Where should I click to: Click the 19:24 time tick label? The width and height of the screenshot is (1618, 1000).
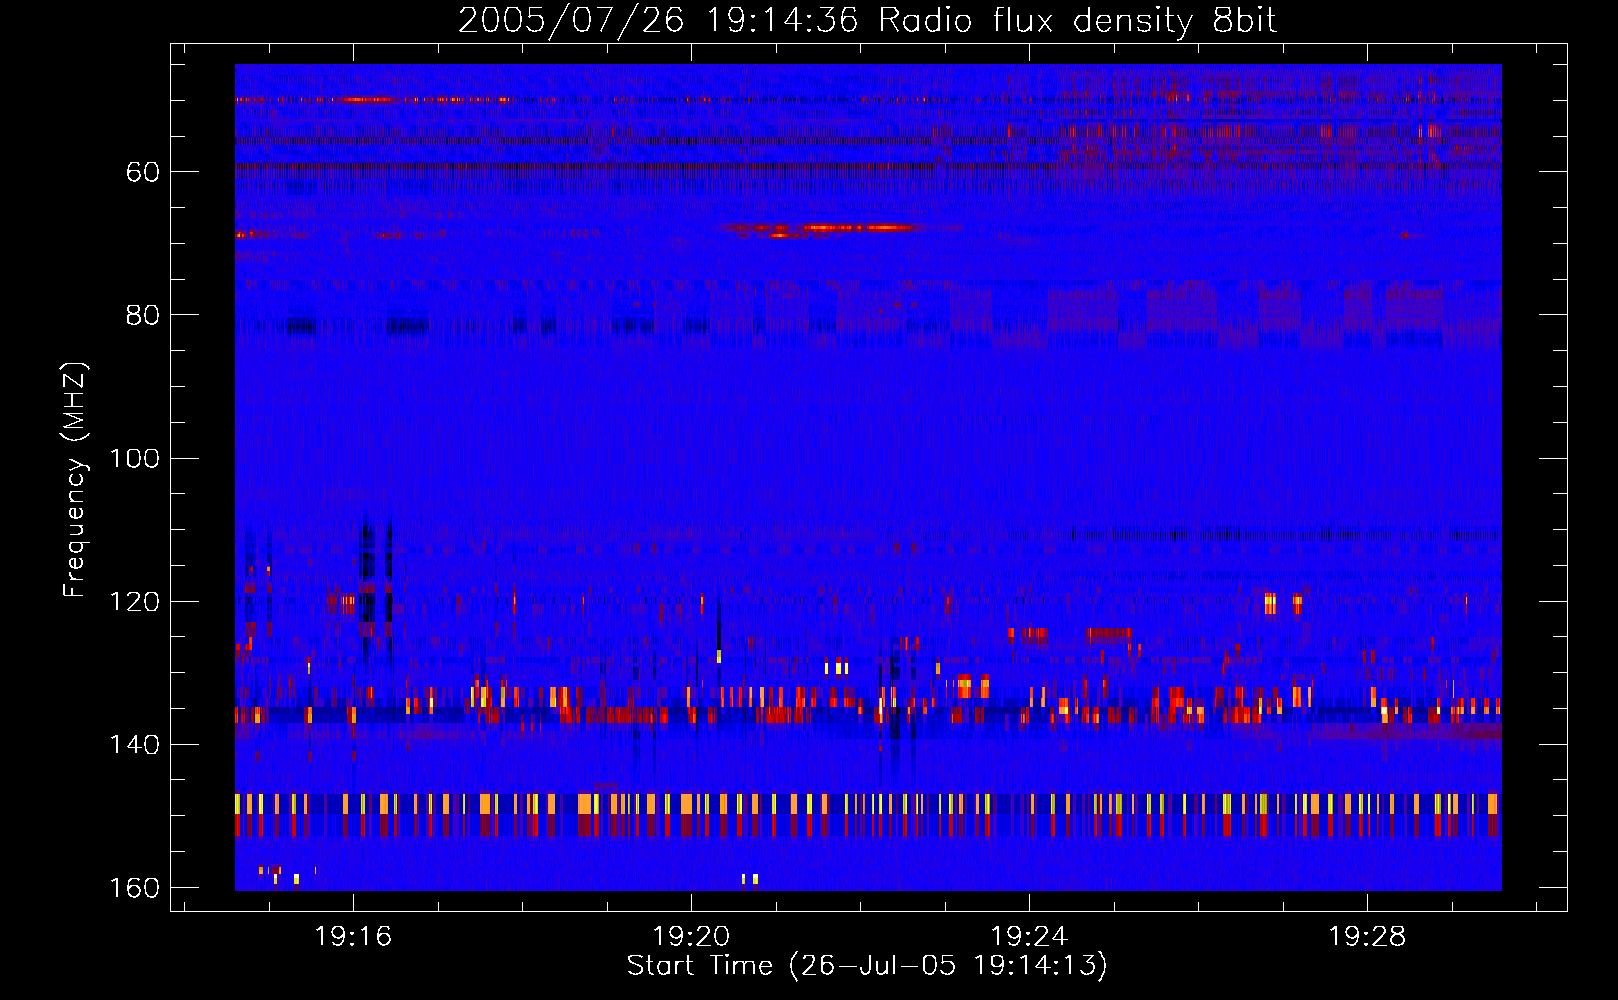click(1029, 937)
